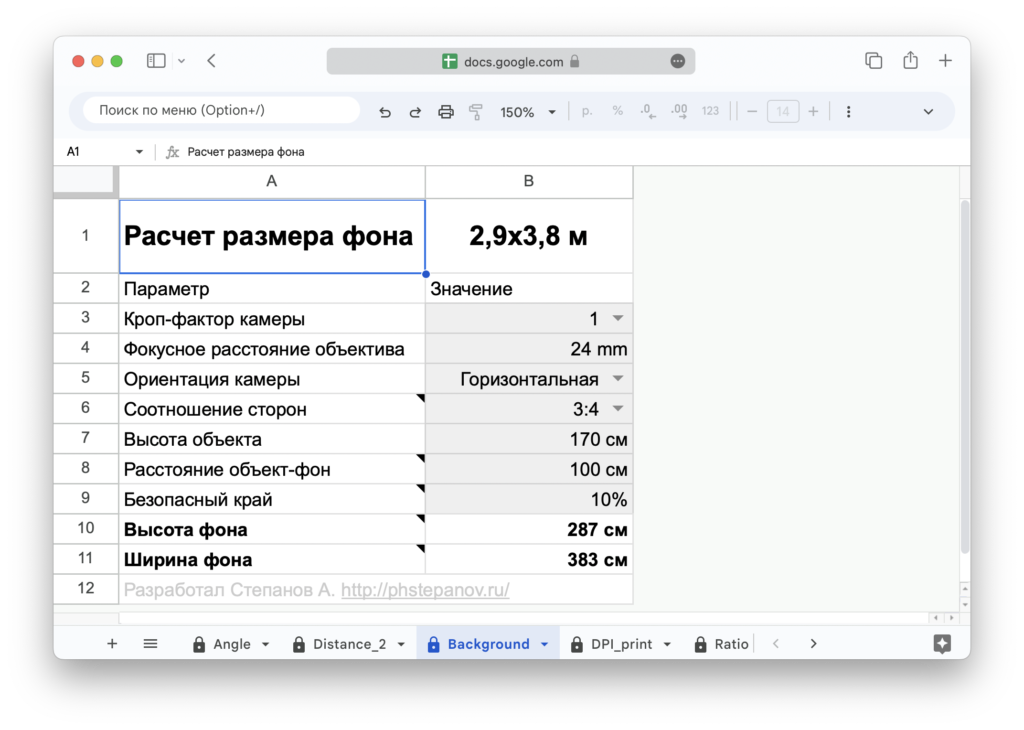This screenshot has width=1024, height=730.
Task: Click the cell 'Параметр'
Action: click(272, 289)
